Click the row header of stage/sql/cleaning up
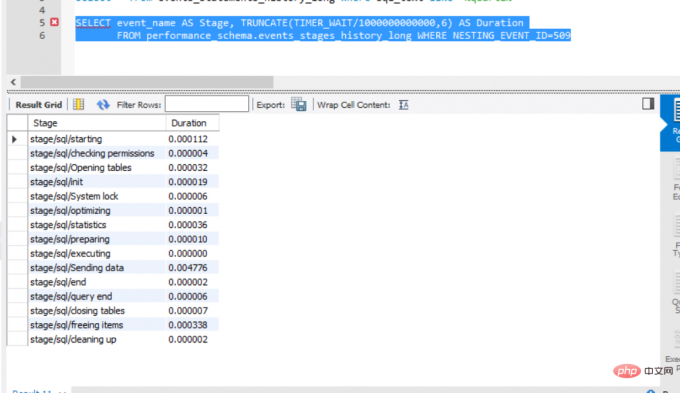The height and width of the screenshot is (393, 680). pyautogui.click(x=17, y=339)
